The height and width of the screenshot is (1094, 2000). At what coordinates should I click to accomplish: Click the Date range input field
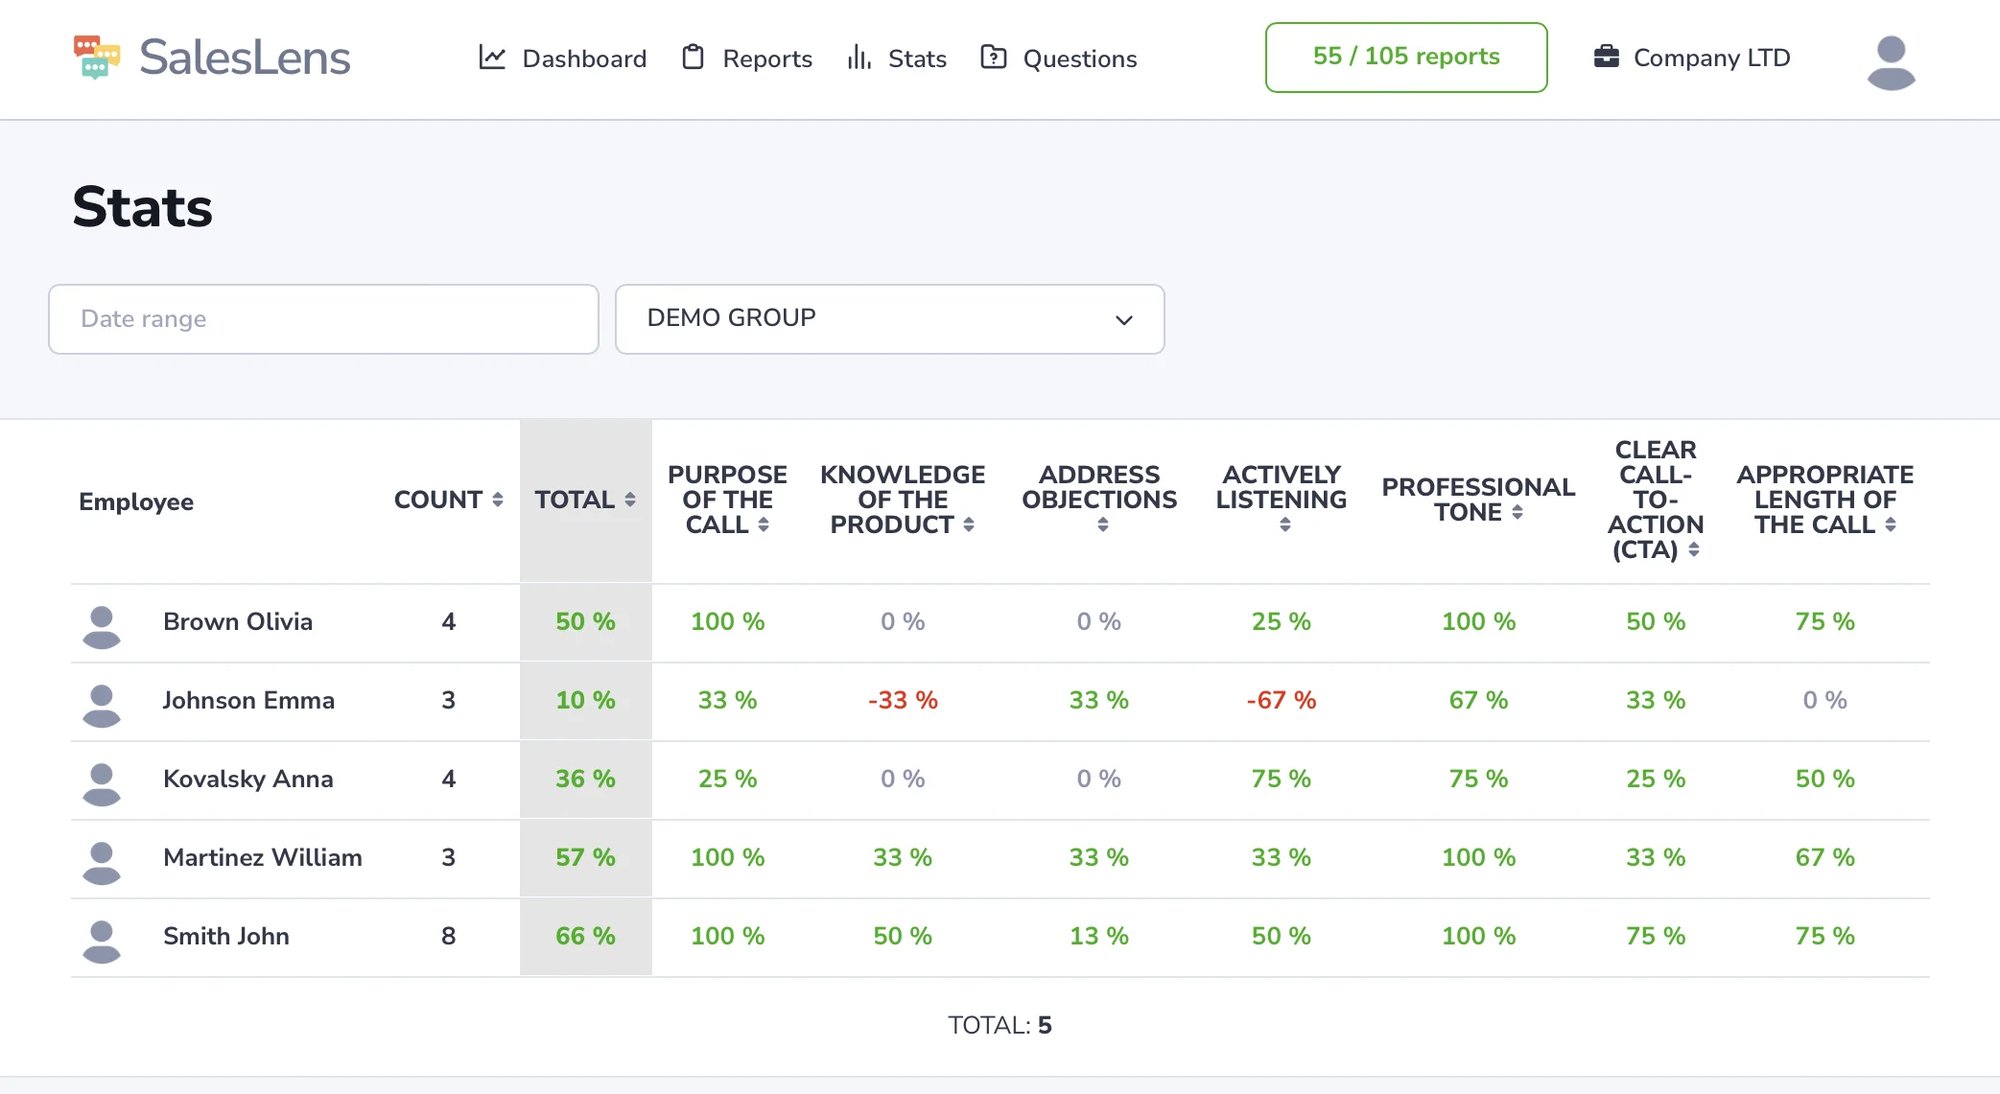pos(323,319)
